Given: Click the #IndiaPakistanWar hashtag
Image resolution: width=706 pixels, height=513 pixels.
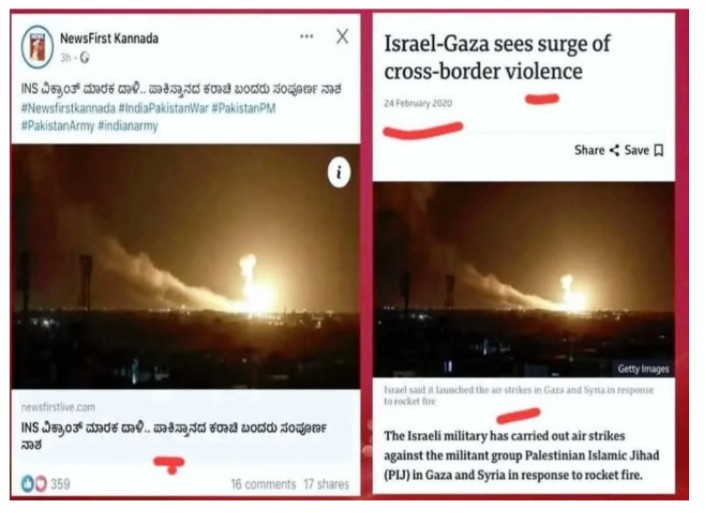Looking at the screenshot, I should [163, 109].
